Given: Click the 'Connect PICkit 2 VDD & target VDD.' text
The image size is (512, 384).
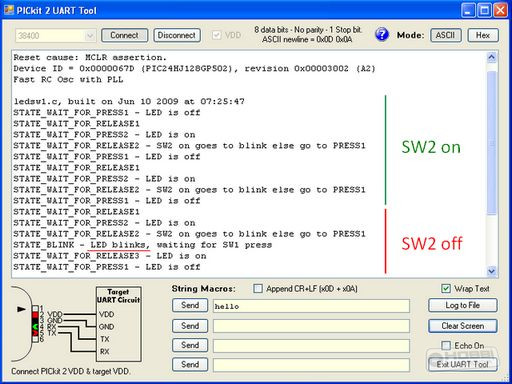Looking at the screenshot, I should [x=71, y=371].
